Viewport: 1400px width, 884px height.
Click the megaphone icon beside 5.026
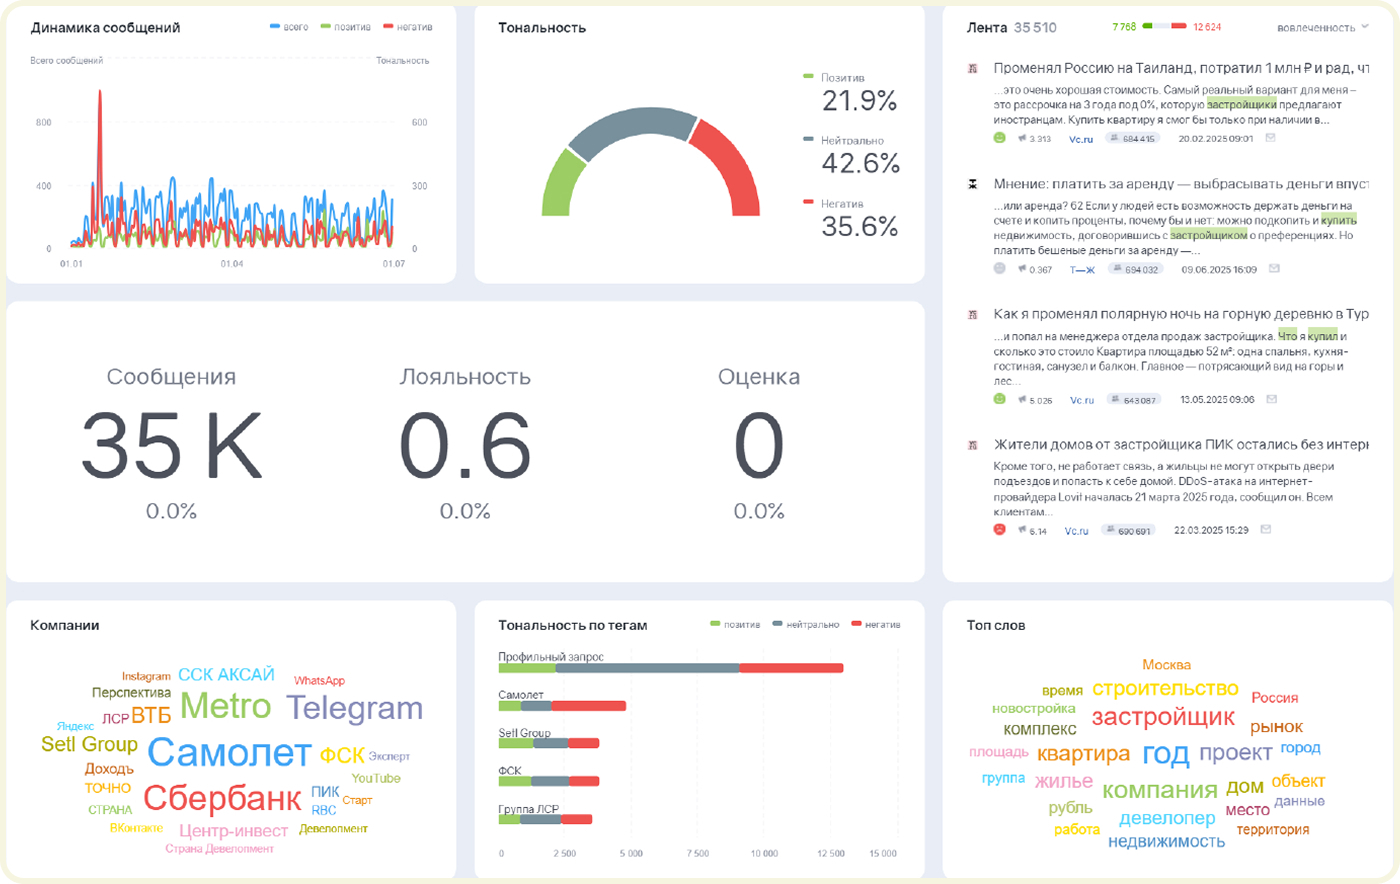coord(1022,400)
